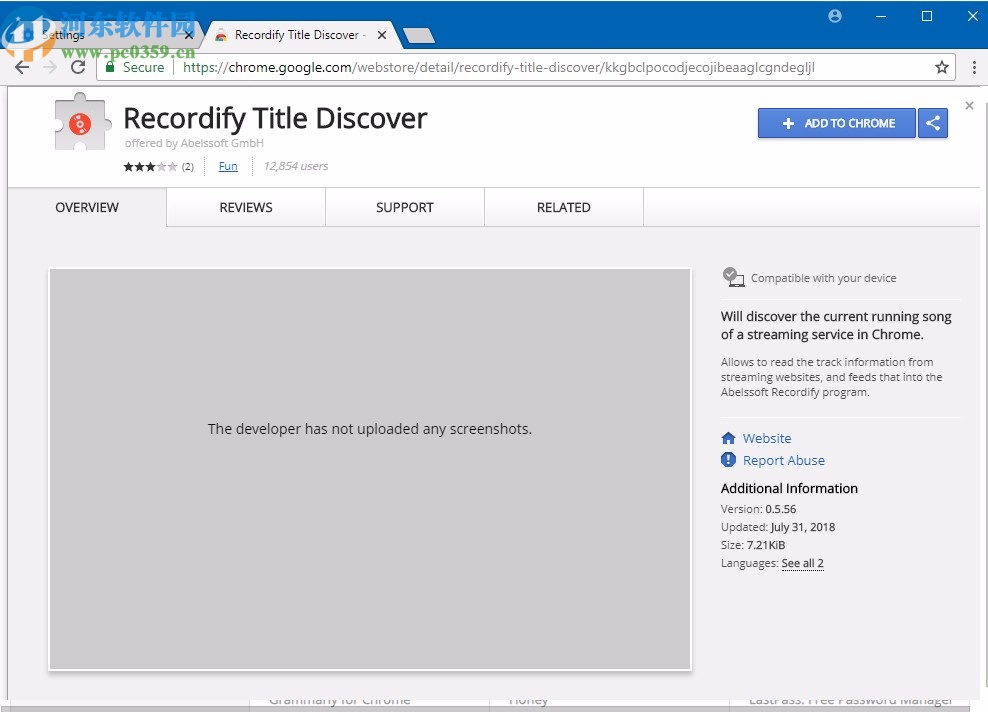Viewport: 988px width, 712px height.
Task: Click the rating count (2)
Action: click(188, 167)
